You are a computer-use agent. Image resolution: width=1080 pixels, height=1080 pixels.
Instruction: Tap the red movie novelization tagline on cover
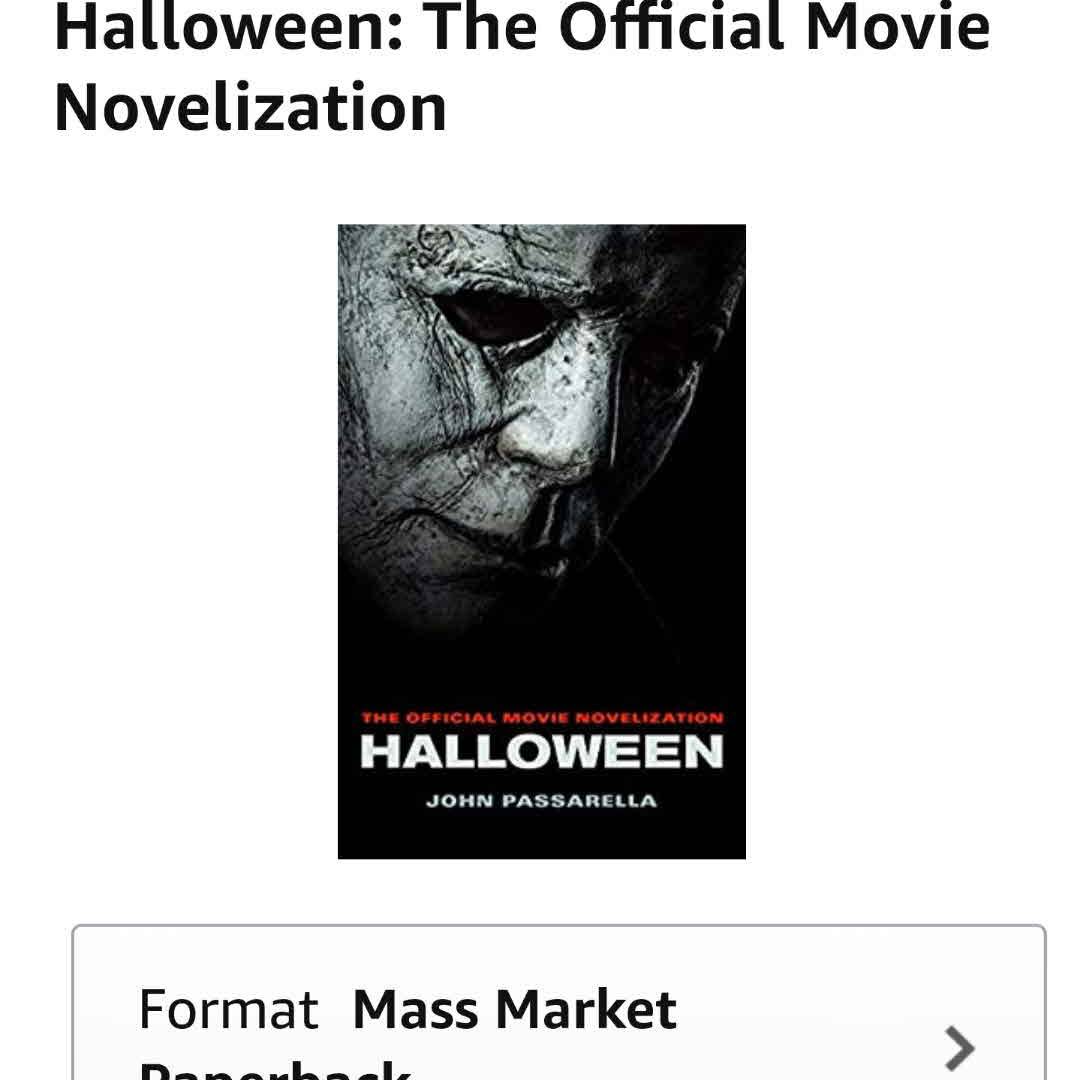(541, 717)
